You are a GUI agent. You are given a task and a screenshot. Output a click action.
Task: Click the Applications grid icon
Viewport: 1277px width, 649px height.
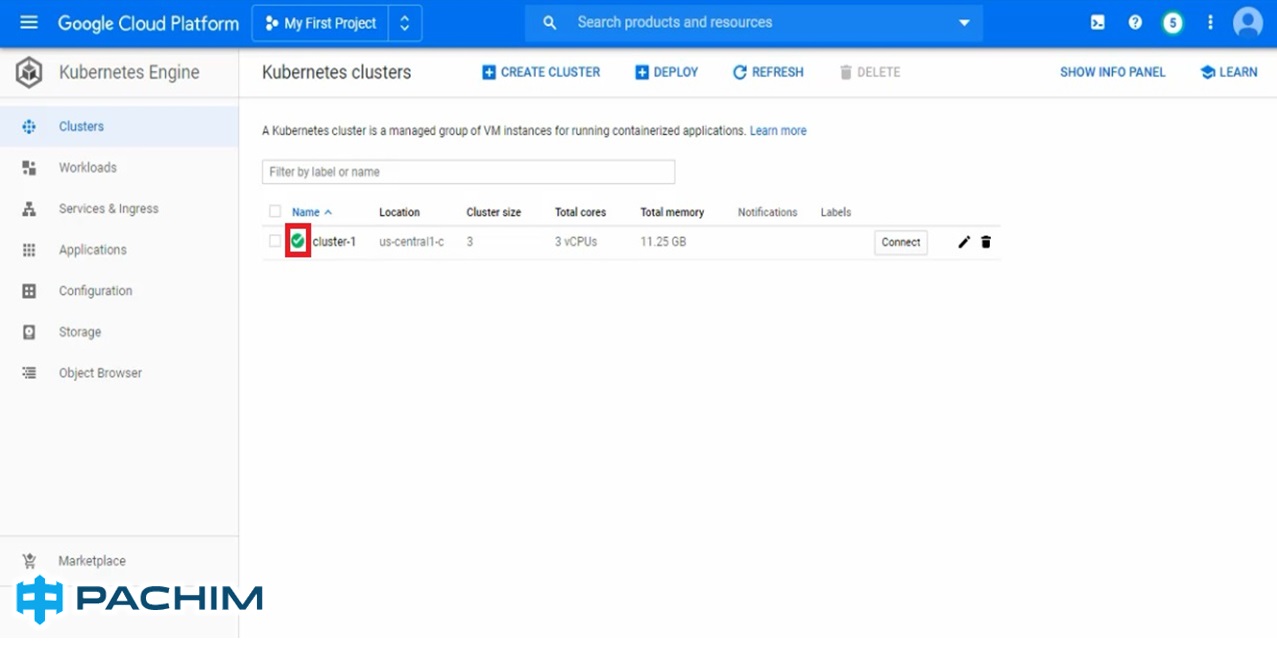click(29, 250)
